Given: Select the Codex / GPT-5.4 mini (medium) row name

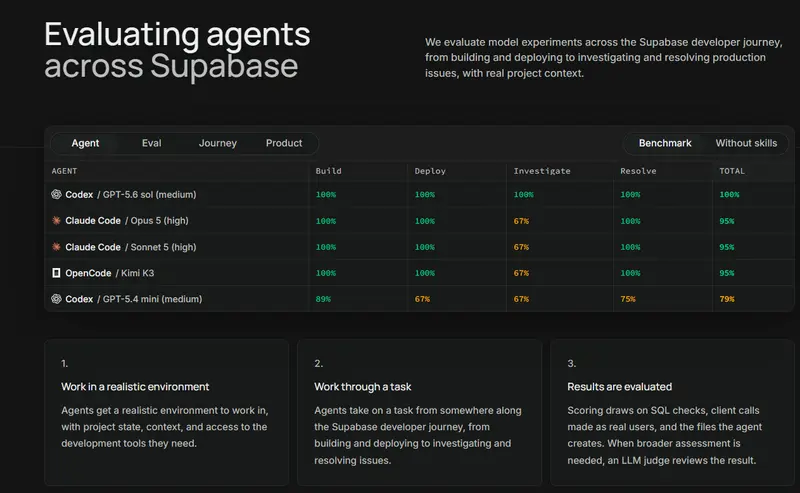Looking at the screenshot, I should pyautogui.click(x=134, y=299).
